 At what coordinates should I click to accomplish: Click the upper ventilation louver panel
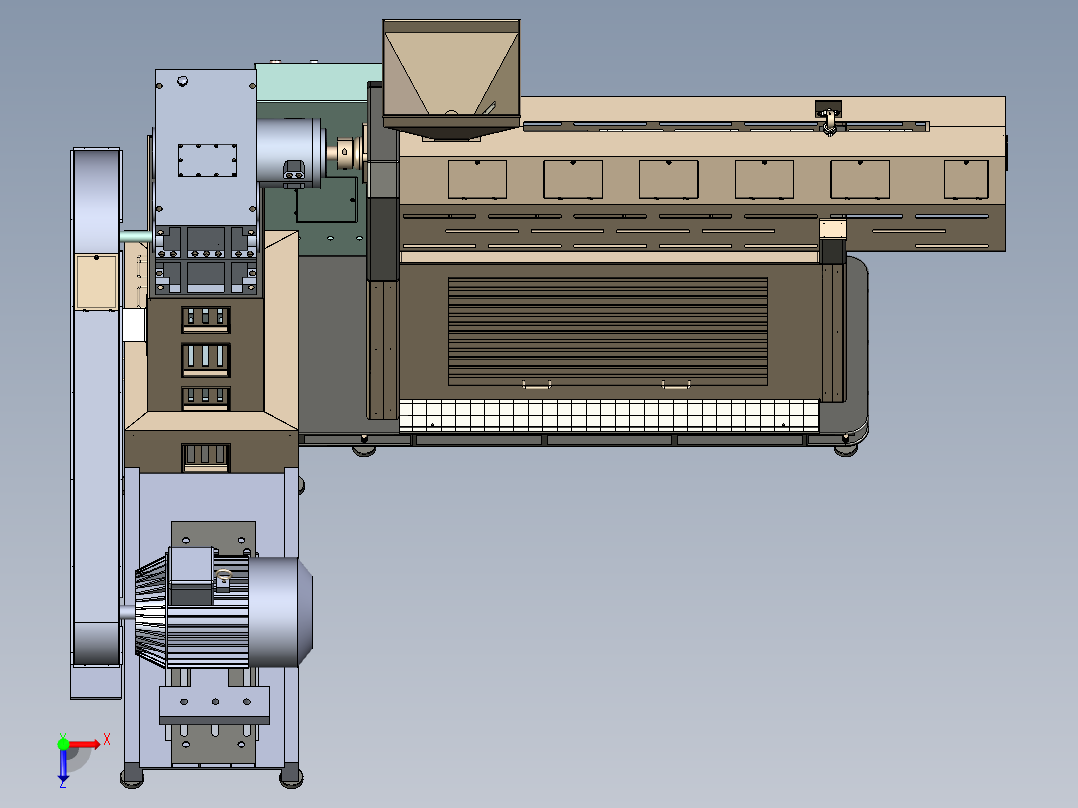pyautogui.click(x=206, y=318)
